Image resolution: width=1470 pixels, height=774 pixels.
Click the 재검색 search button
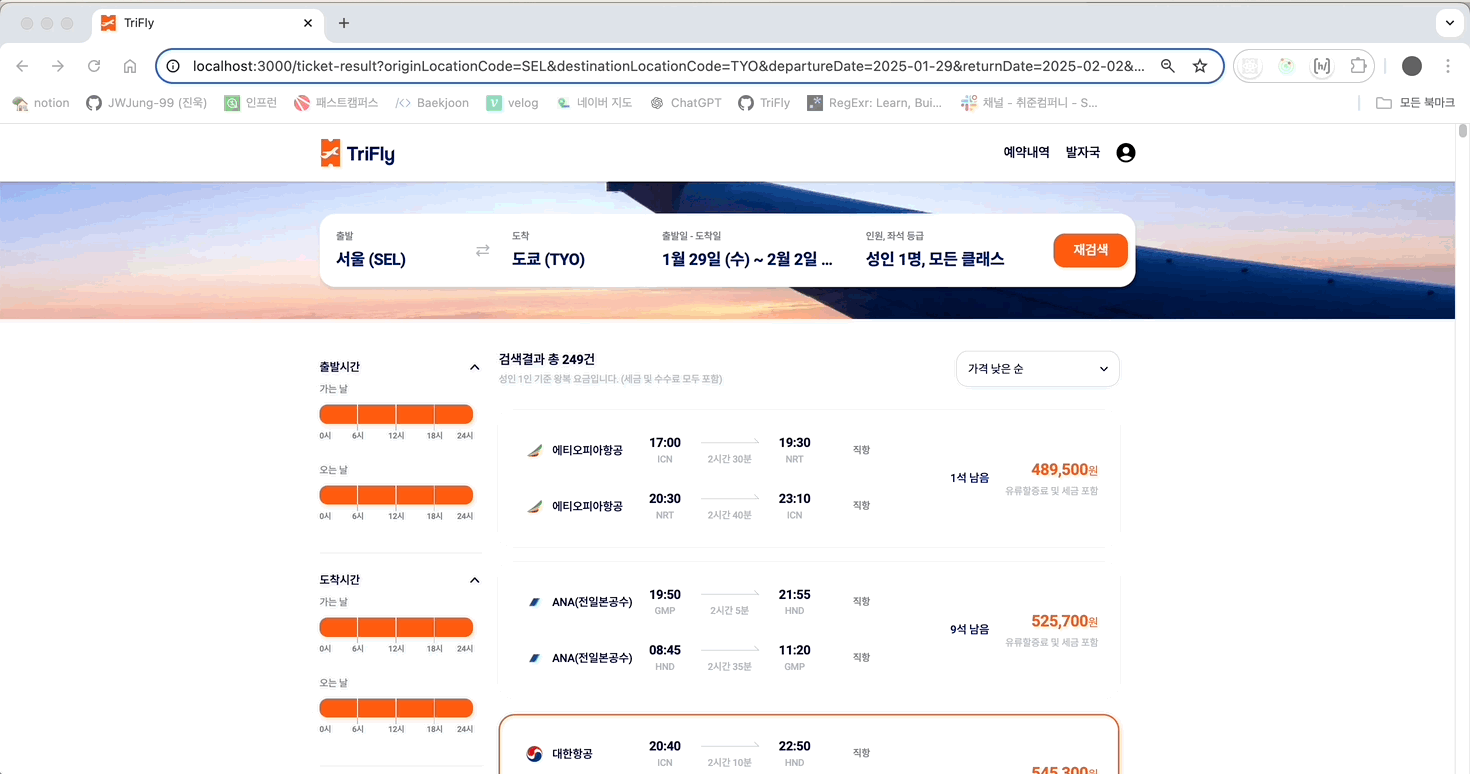point(1091,250)
